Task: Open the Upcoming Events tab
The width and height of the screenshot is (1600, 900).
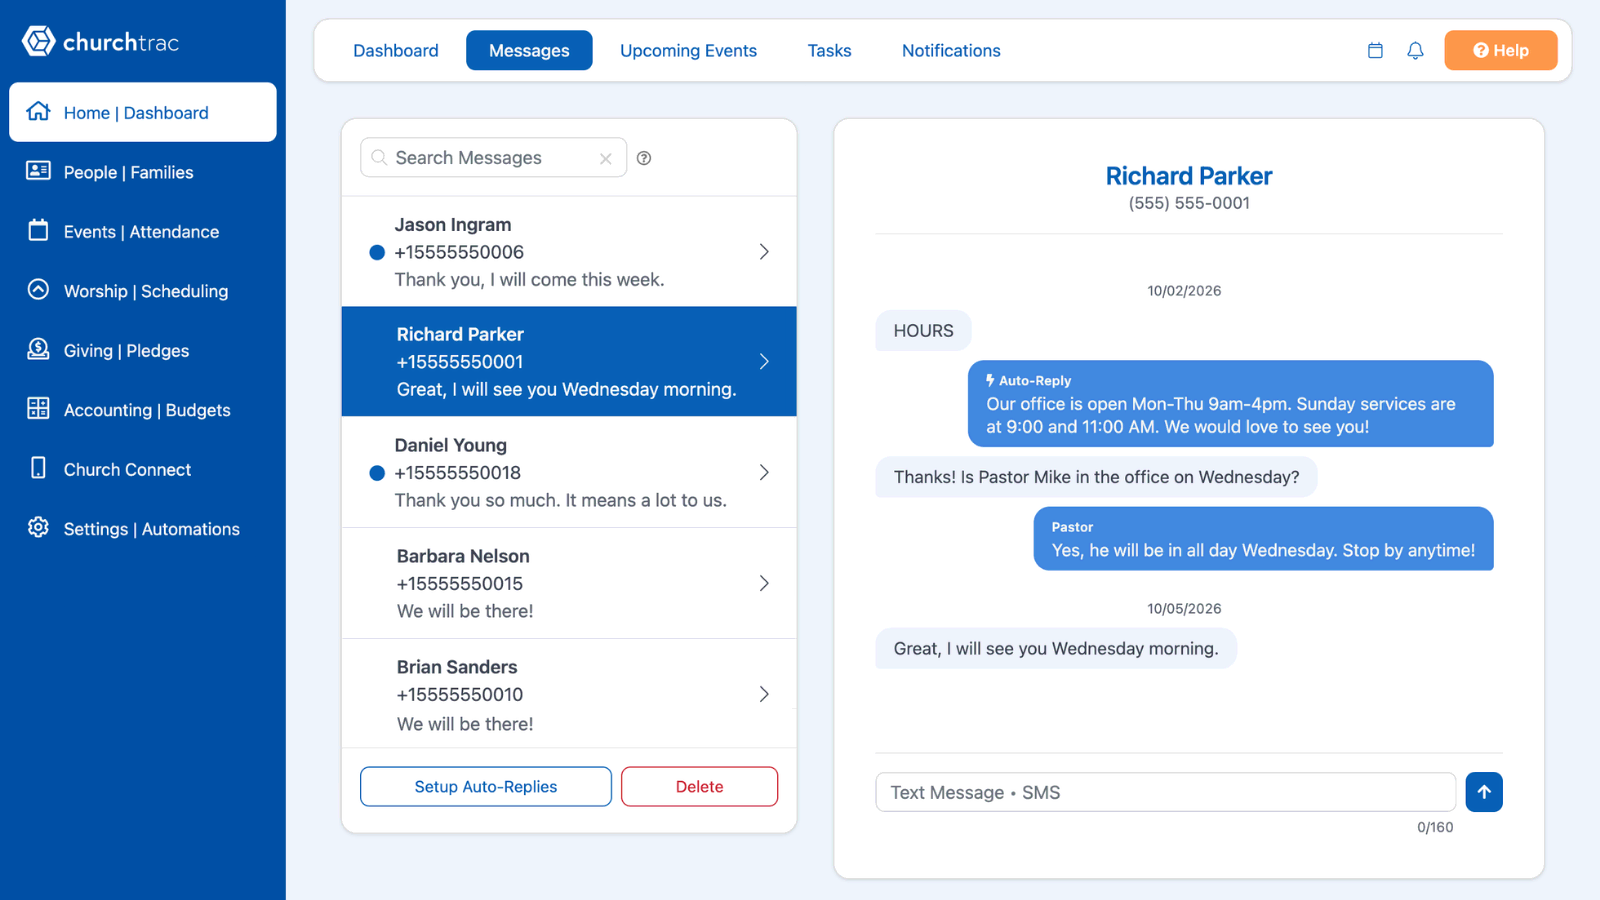Action: [x=688, y=50]
